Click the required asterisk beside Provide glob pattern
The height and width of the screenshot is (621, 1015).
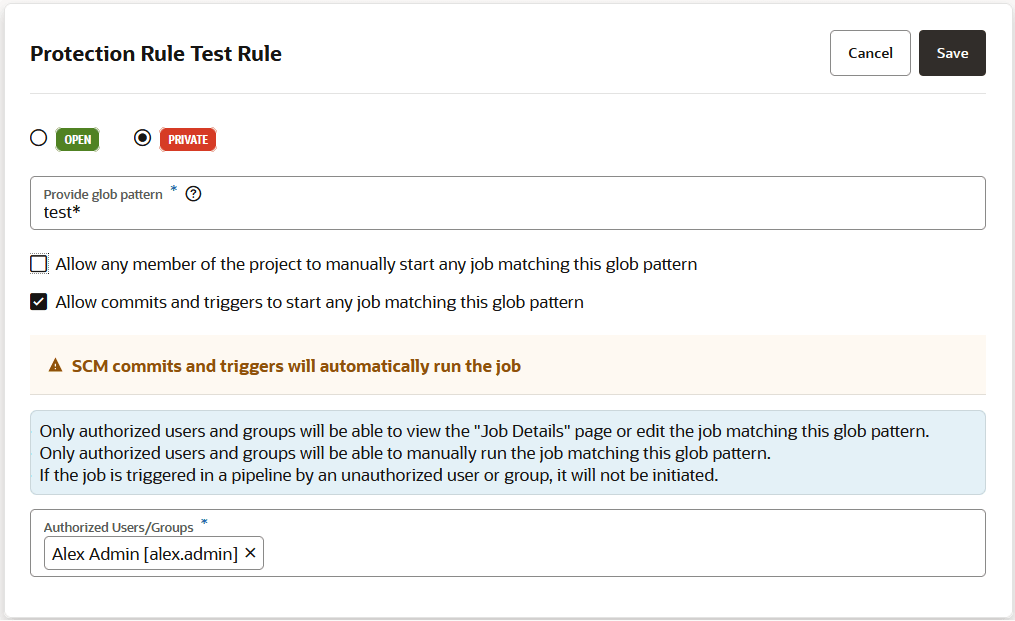click(172, 190)
